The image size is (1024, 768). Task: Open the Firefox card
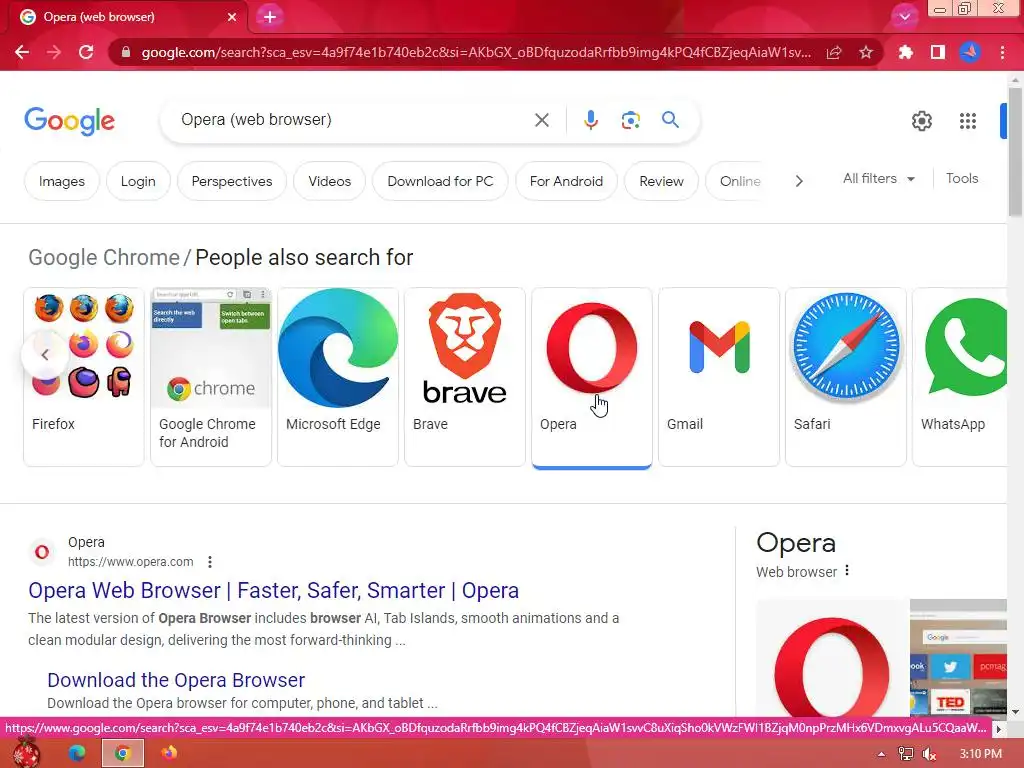point(84,377)
